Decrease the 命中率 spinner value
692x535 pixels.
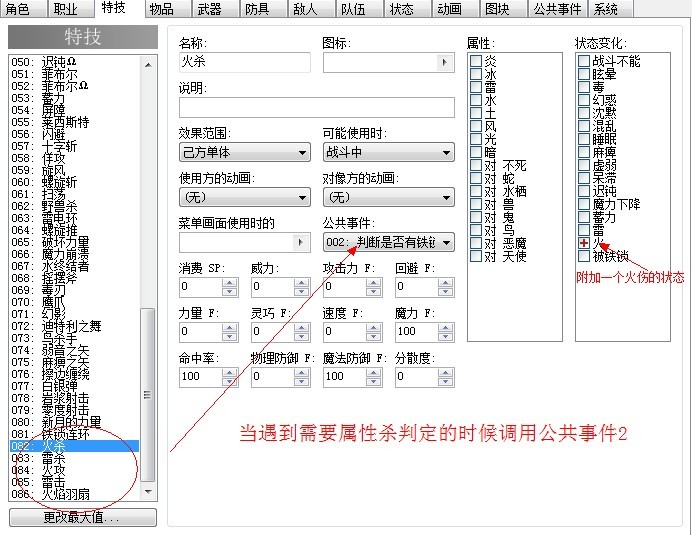[x=229, y=381]
